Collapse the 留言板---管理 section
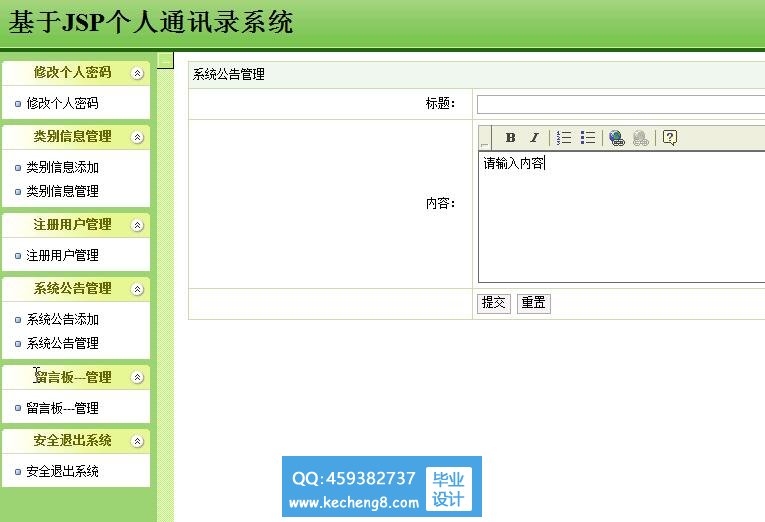The image size is (765, 522). (x=138, y=378)
